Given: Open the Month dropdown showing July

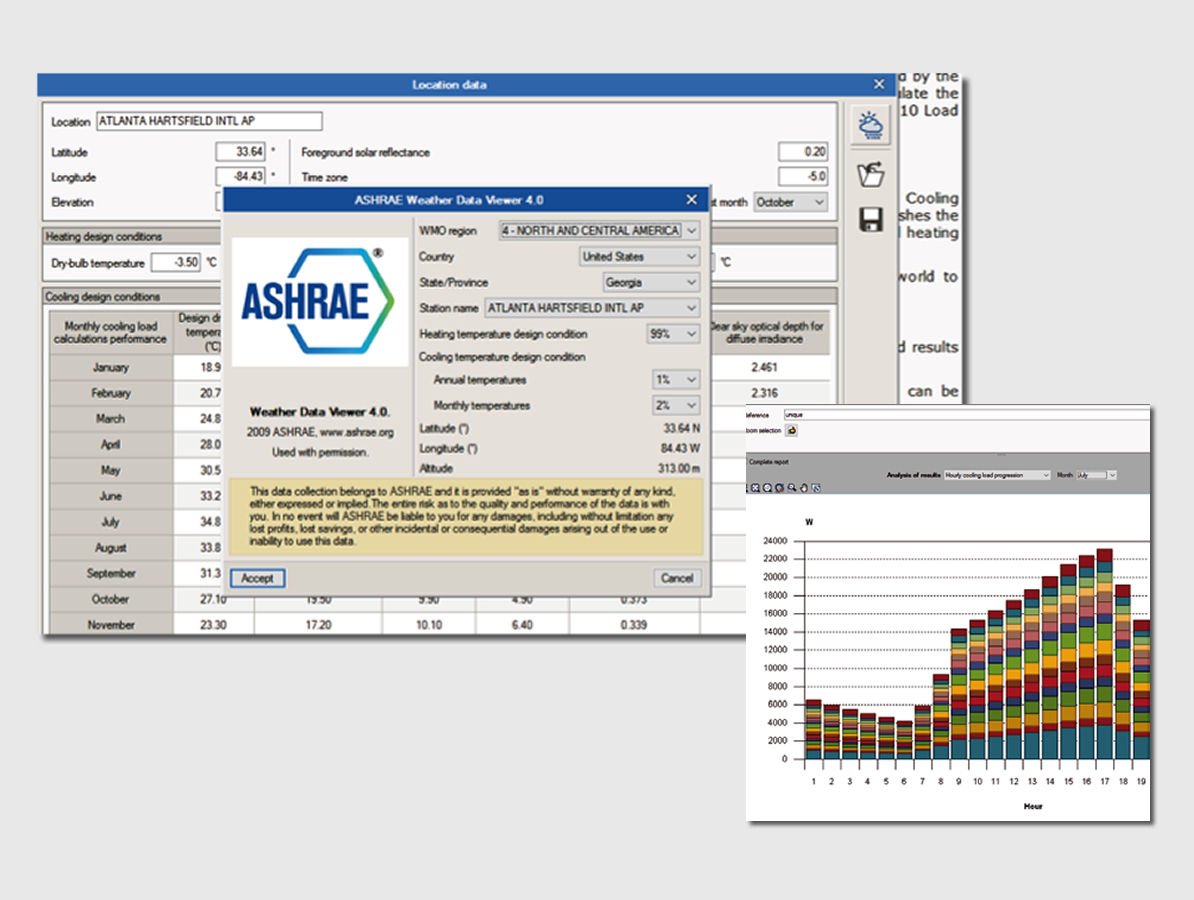Looking at the screenshot, I should click(1097, 475).
